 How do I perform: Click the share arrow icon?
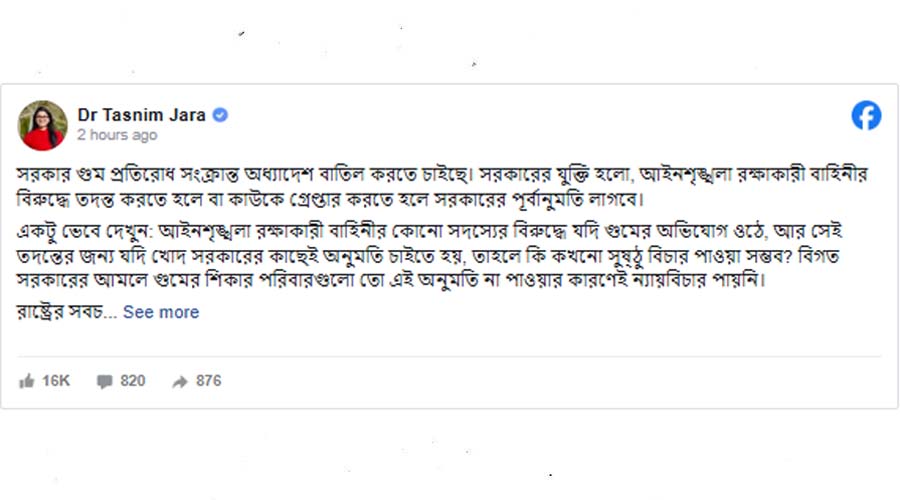[x=180, y=381]
